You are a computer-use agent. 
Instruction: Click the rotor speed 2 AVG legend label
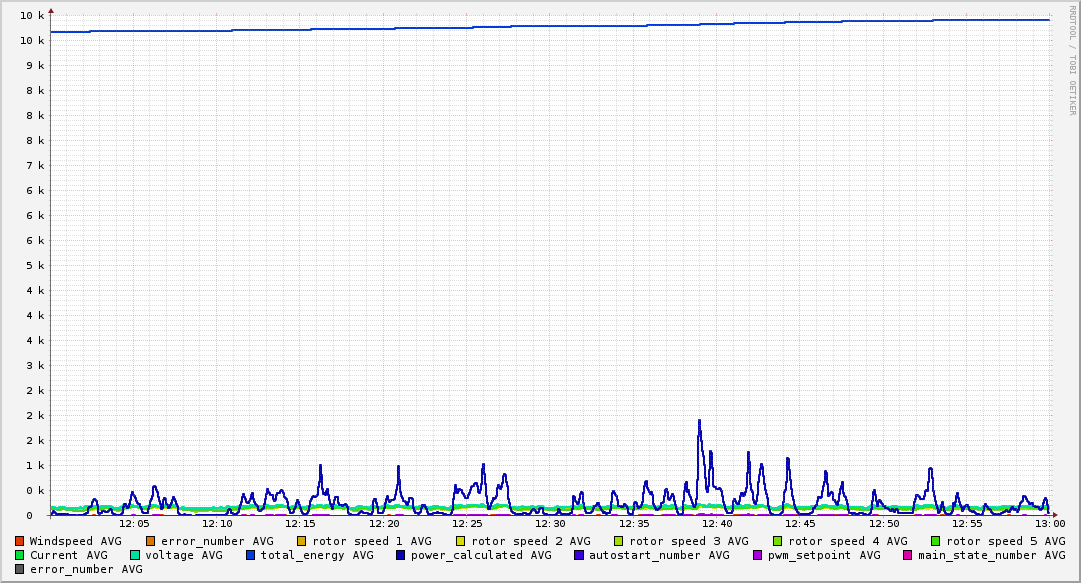pos(530,541)
